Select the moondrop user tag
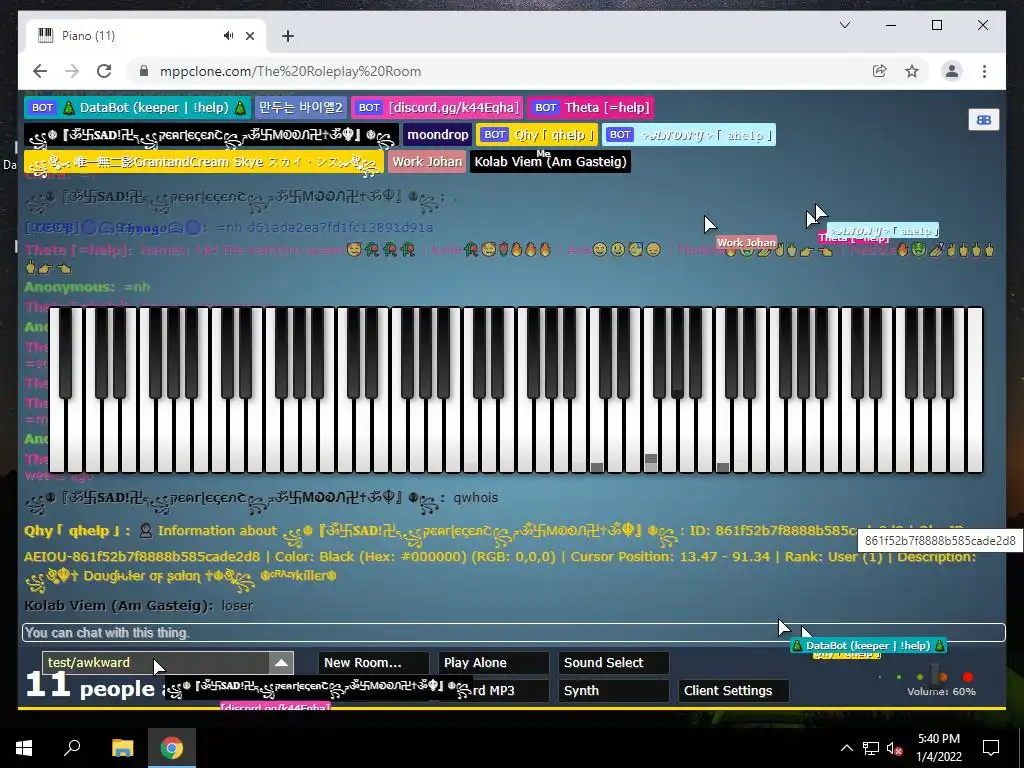 coord(438,135)
